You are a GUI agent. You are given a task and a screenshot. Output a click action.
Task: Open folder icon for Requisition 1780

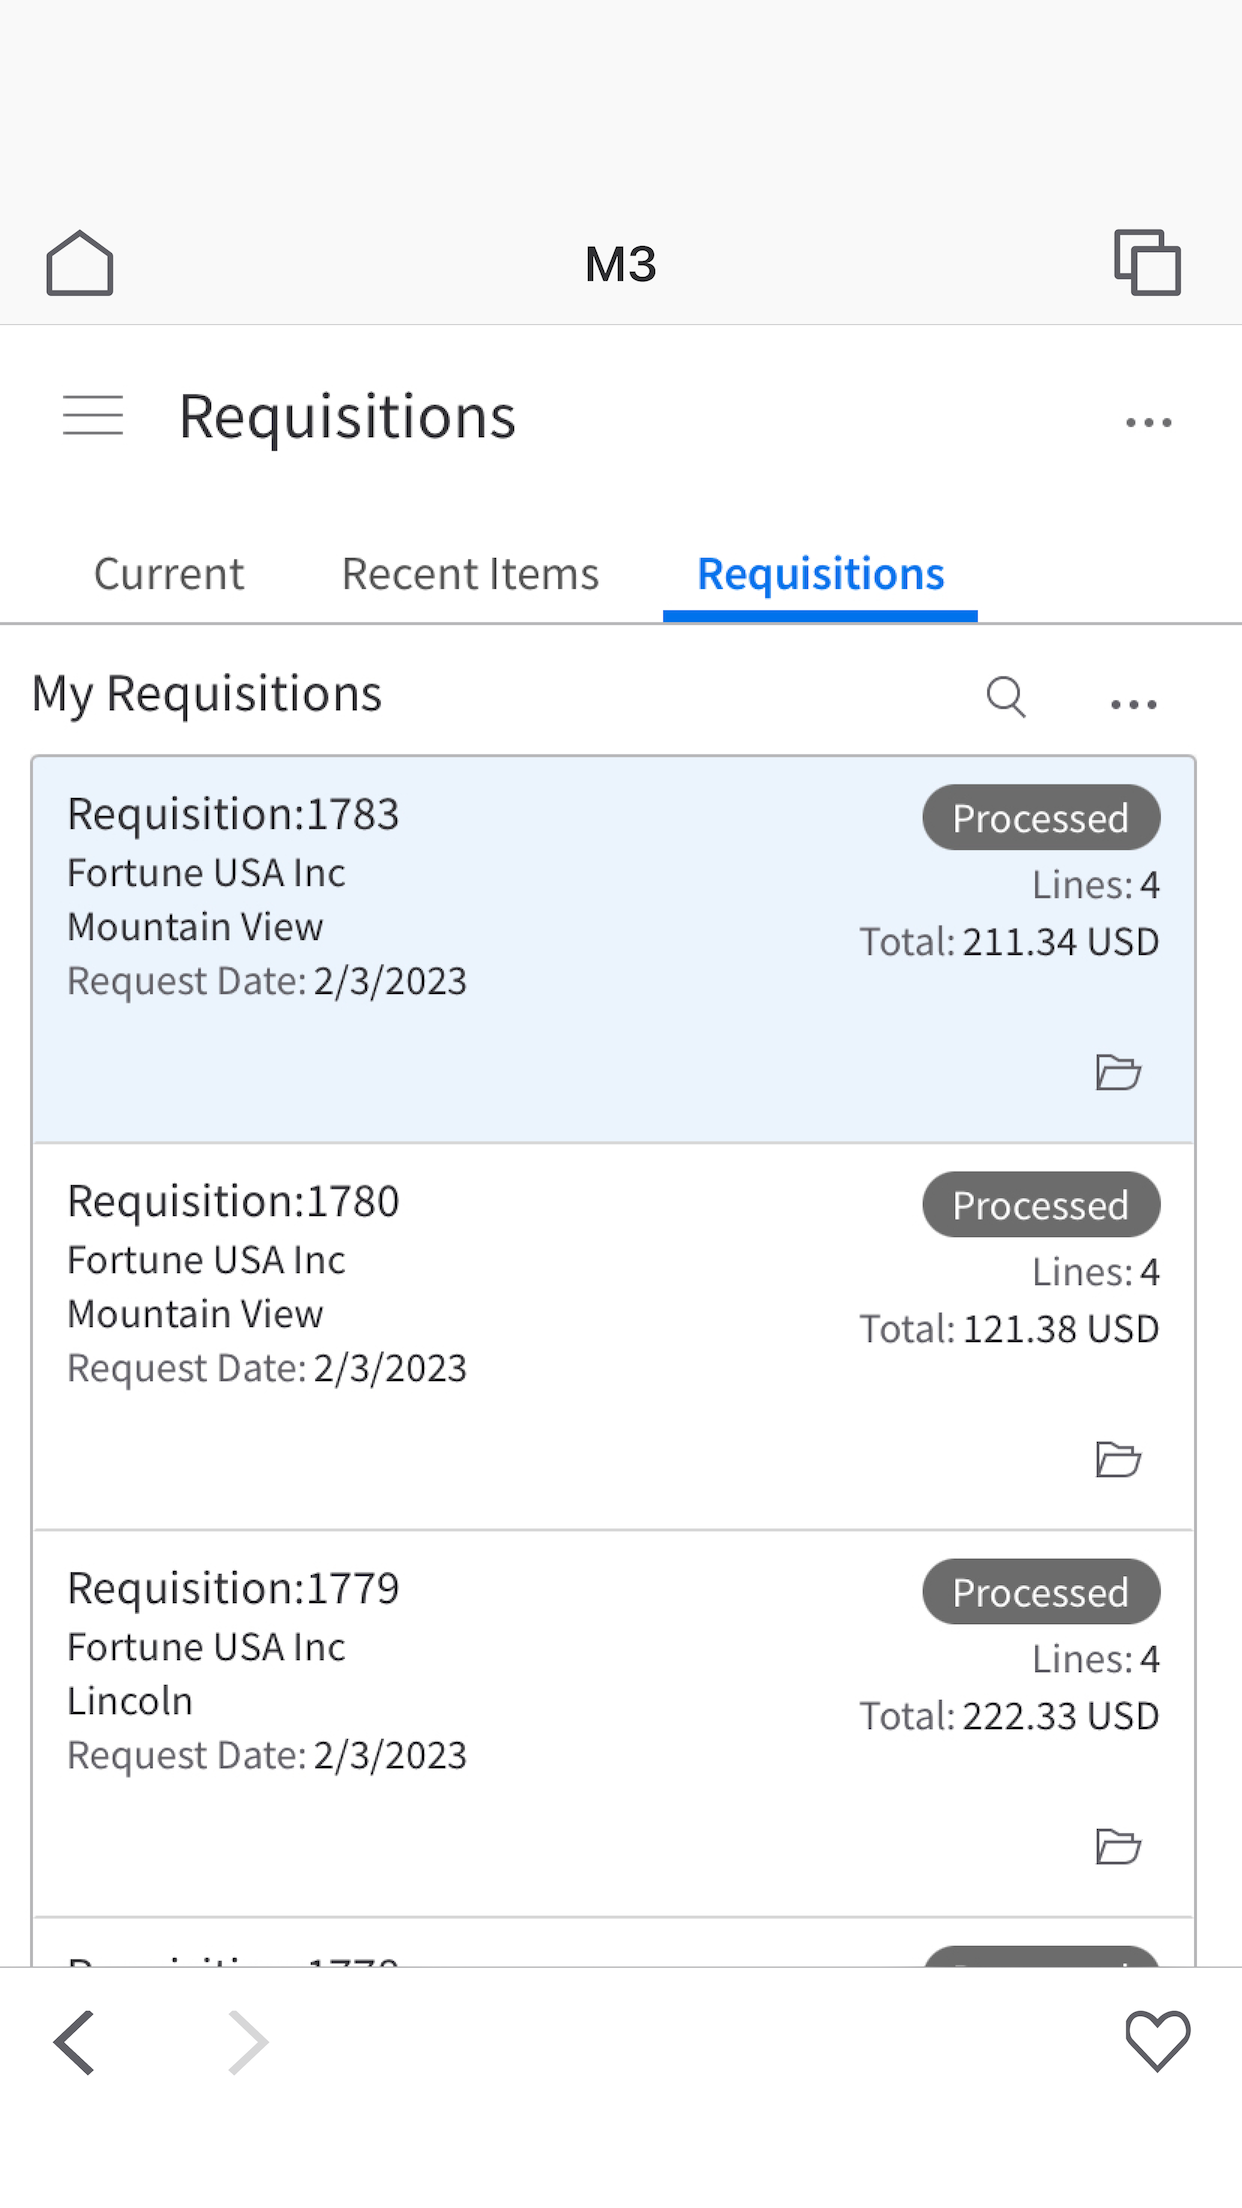pyautogui.click(x=1118, y=1459)
